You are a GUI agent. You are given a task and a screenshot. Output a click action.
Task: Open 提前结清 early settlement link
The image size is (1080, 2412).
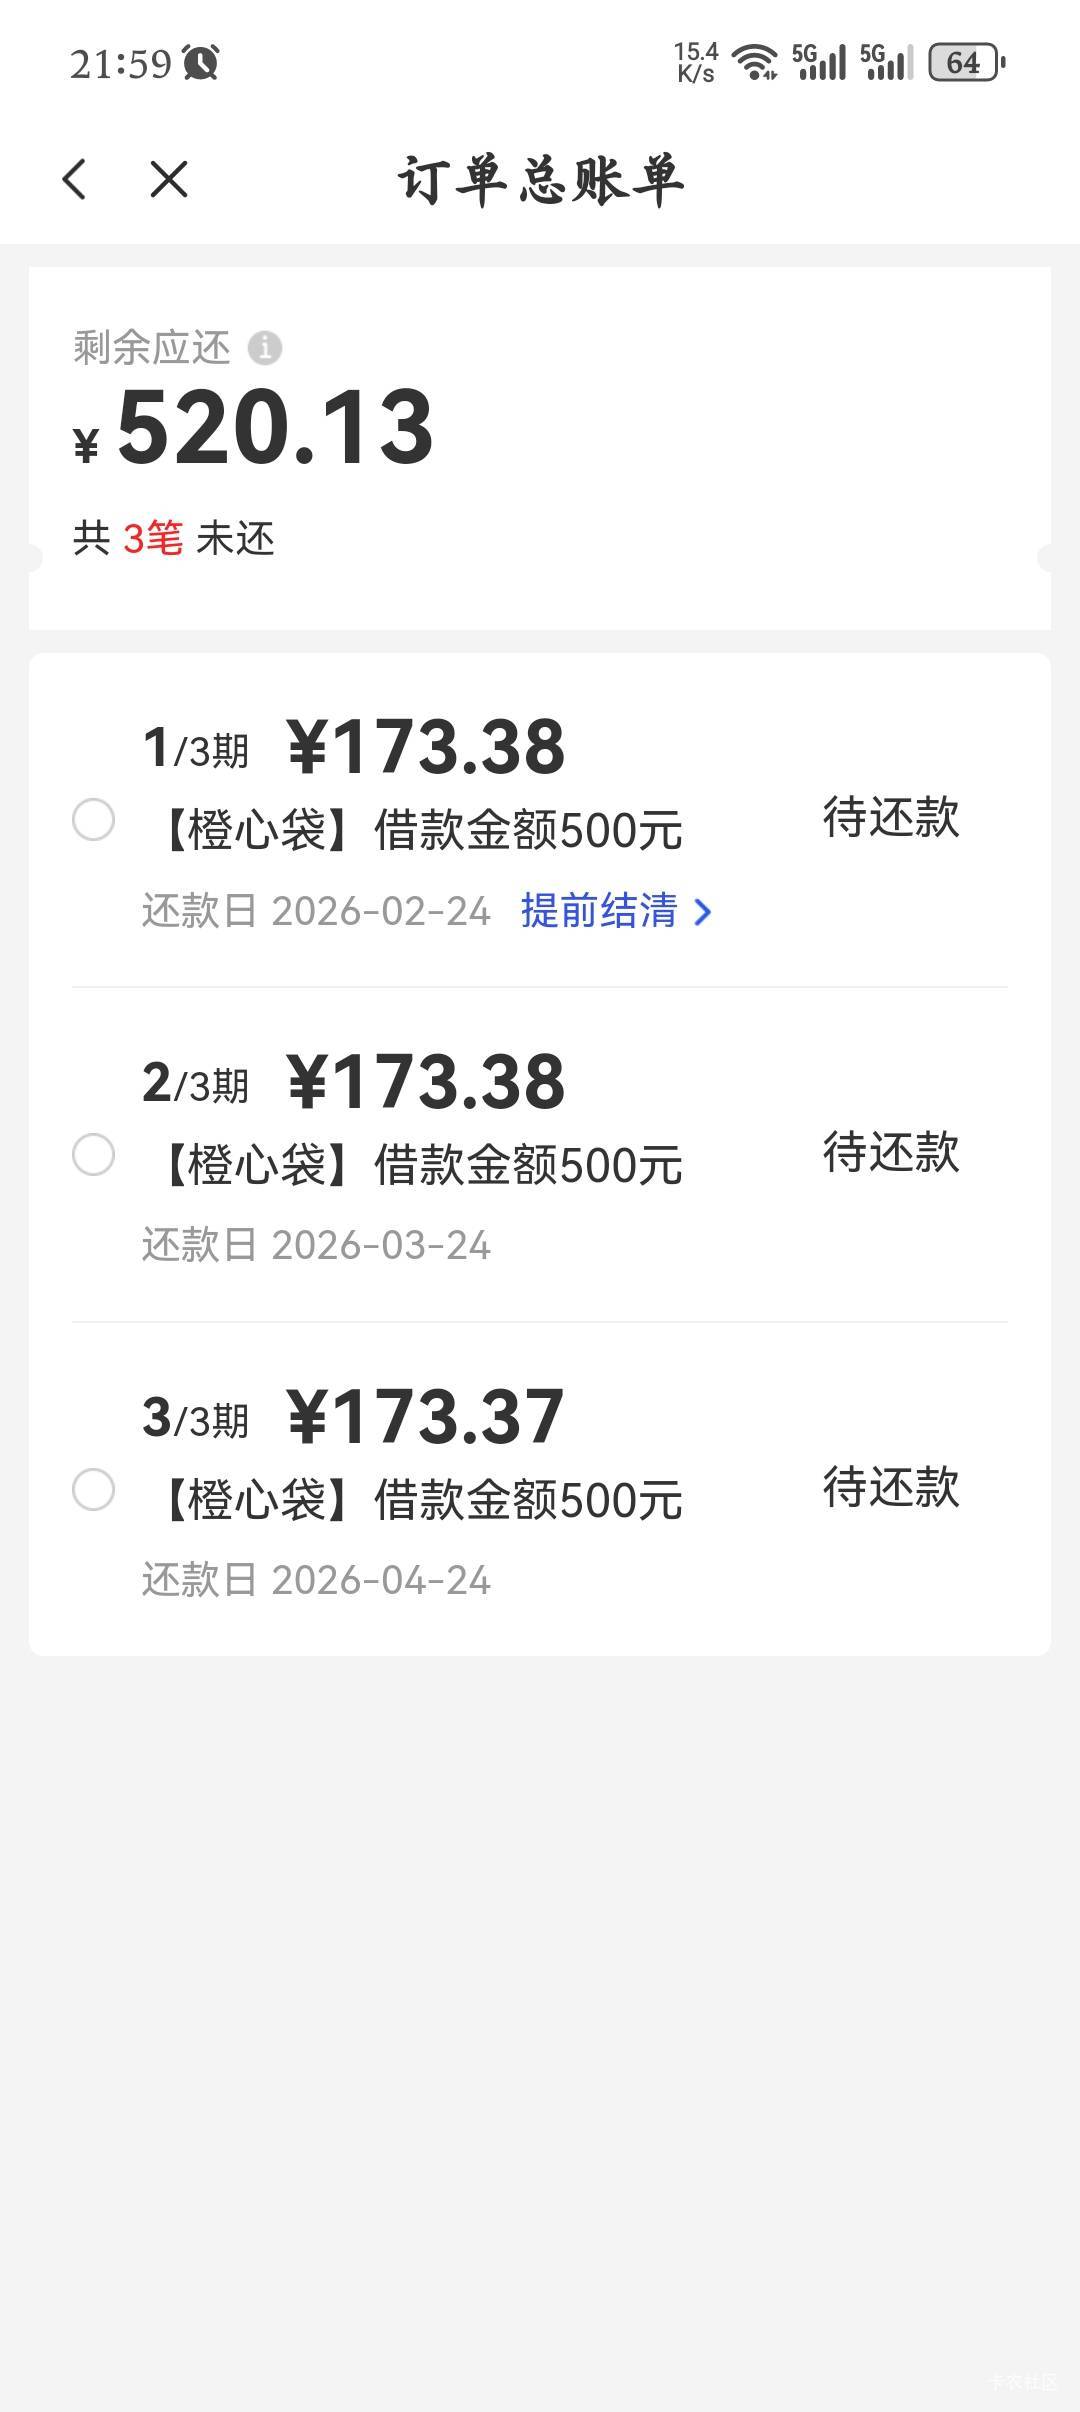tap(599, 911)
